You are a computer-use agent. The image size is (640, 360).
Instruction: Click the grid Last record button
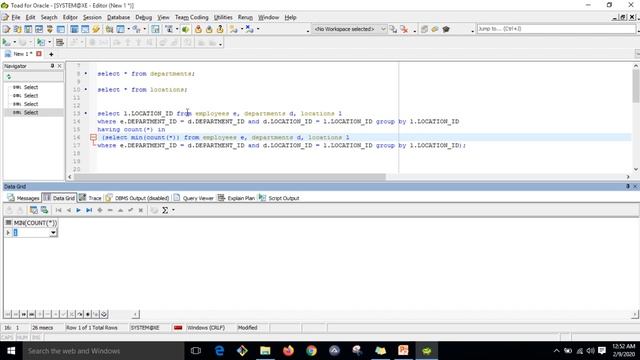point(89,210)
